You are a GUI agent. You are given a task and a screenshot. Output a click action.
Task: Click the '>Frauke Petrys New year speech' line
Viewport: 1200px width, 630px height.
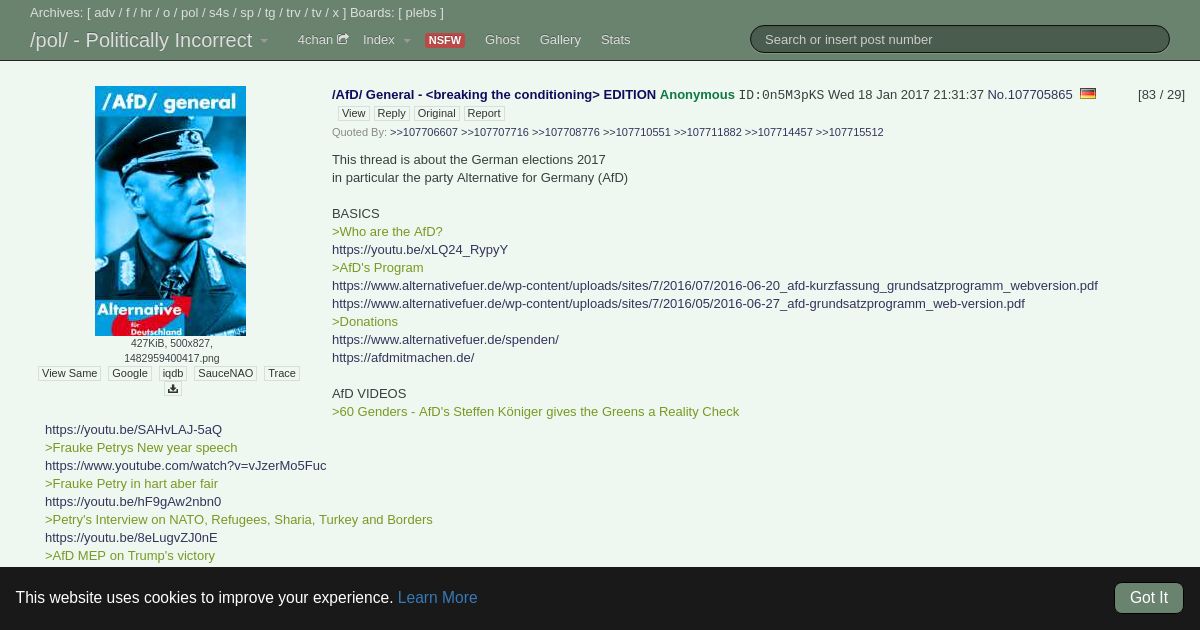coord(141,447)
